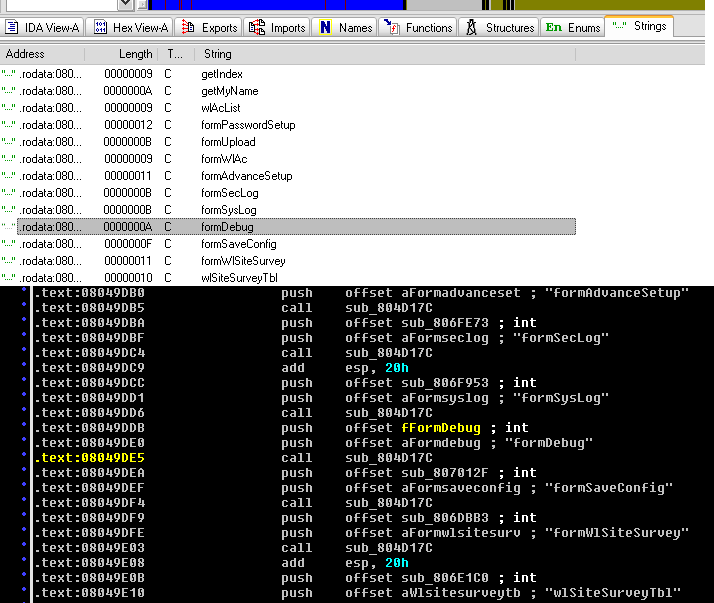The width and height of the screenshot is (714, 603).
Task: Click the Hex View-A binary icon
Action: point(100,27)
